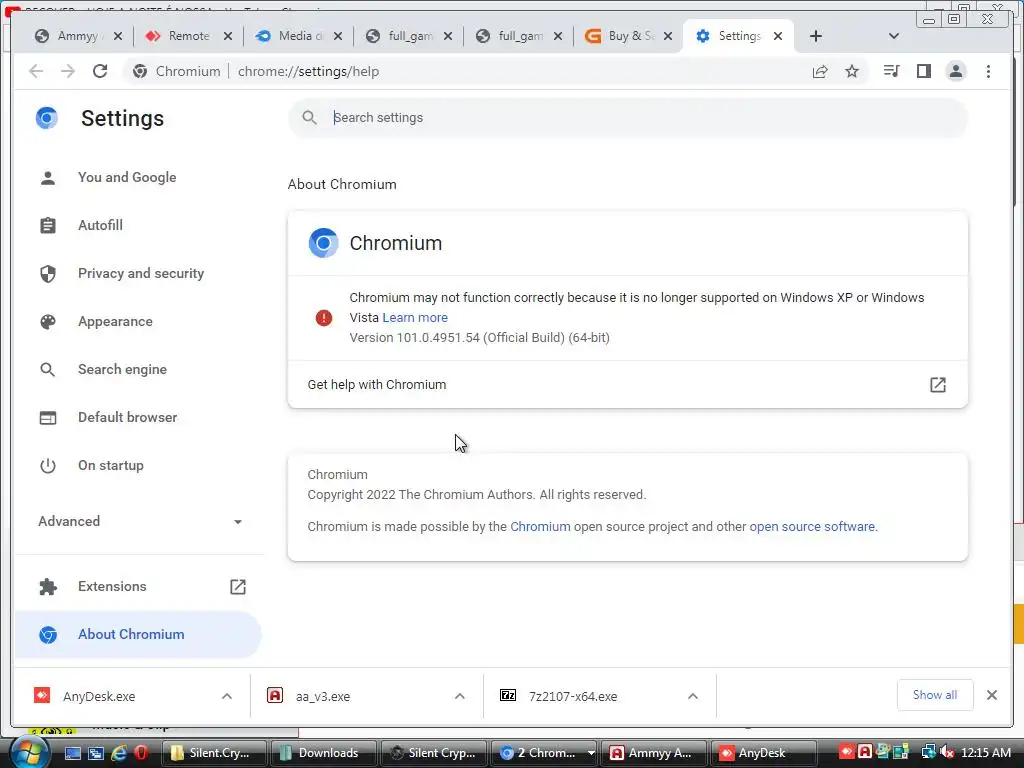Screen dimensions: 1024x768
Task: Click the muted volume icon in system tray
Action: [947, 753]
